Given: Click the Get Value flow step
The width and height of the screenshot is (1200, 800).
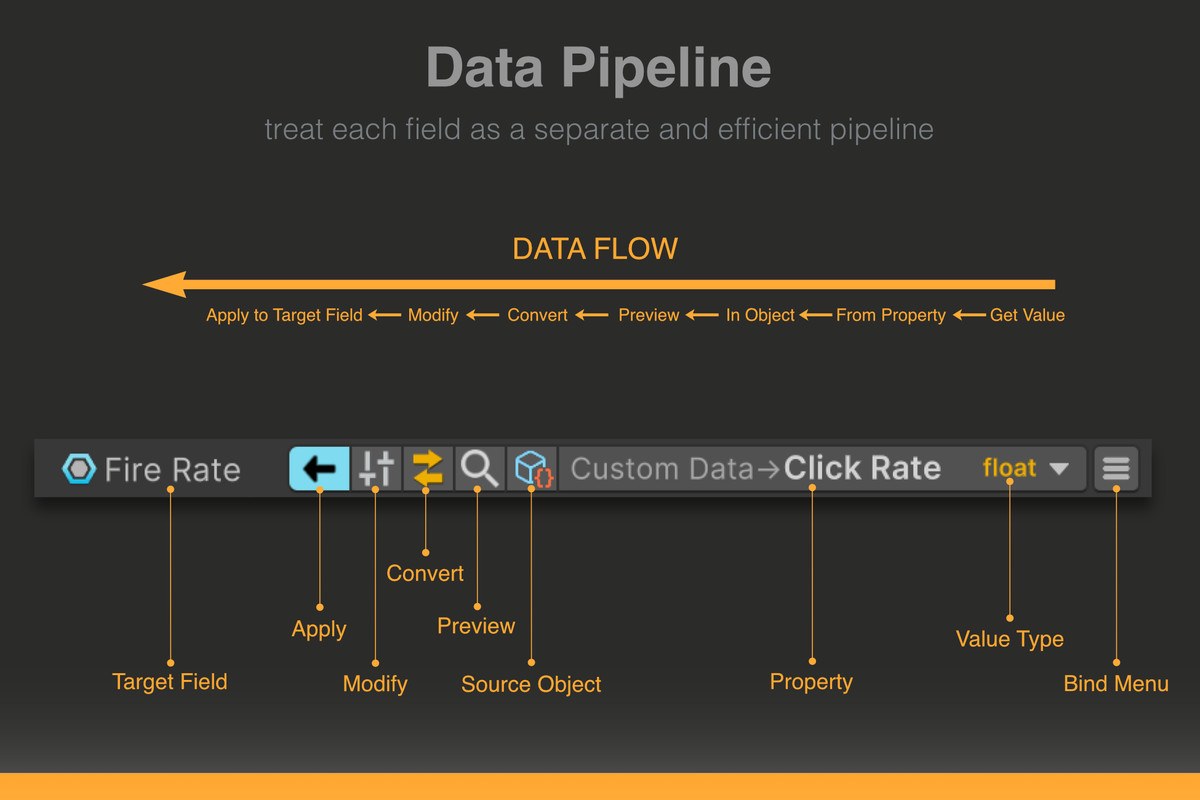Looking at the screenshot, I should pyautogui.click(x=1027, y=315).
